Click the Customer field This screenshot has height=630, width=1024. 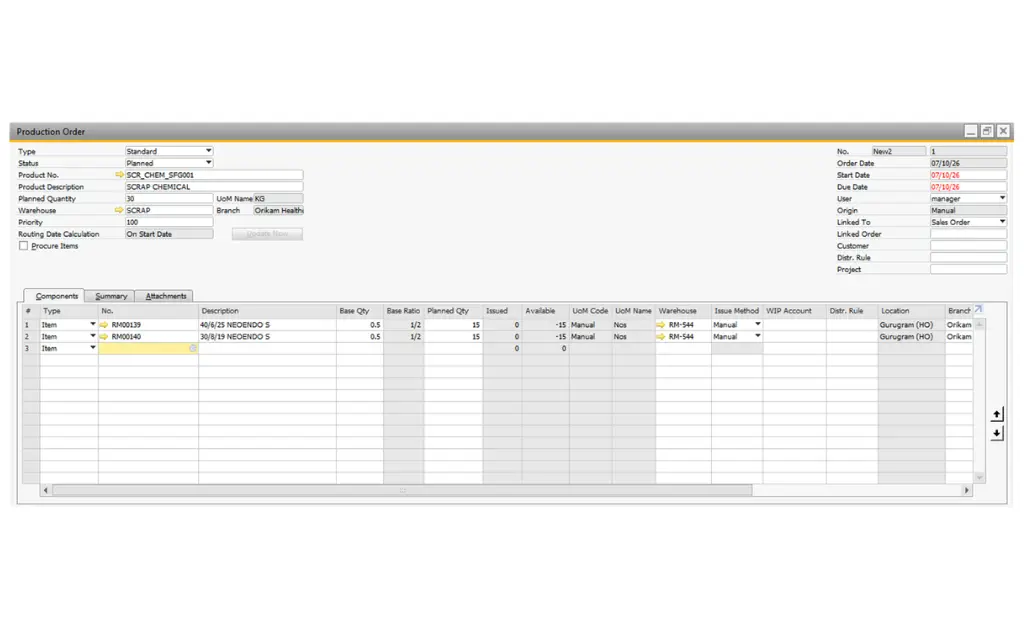968,245
